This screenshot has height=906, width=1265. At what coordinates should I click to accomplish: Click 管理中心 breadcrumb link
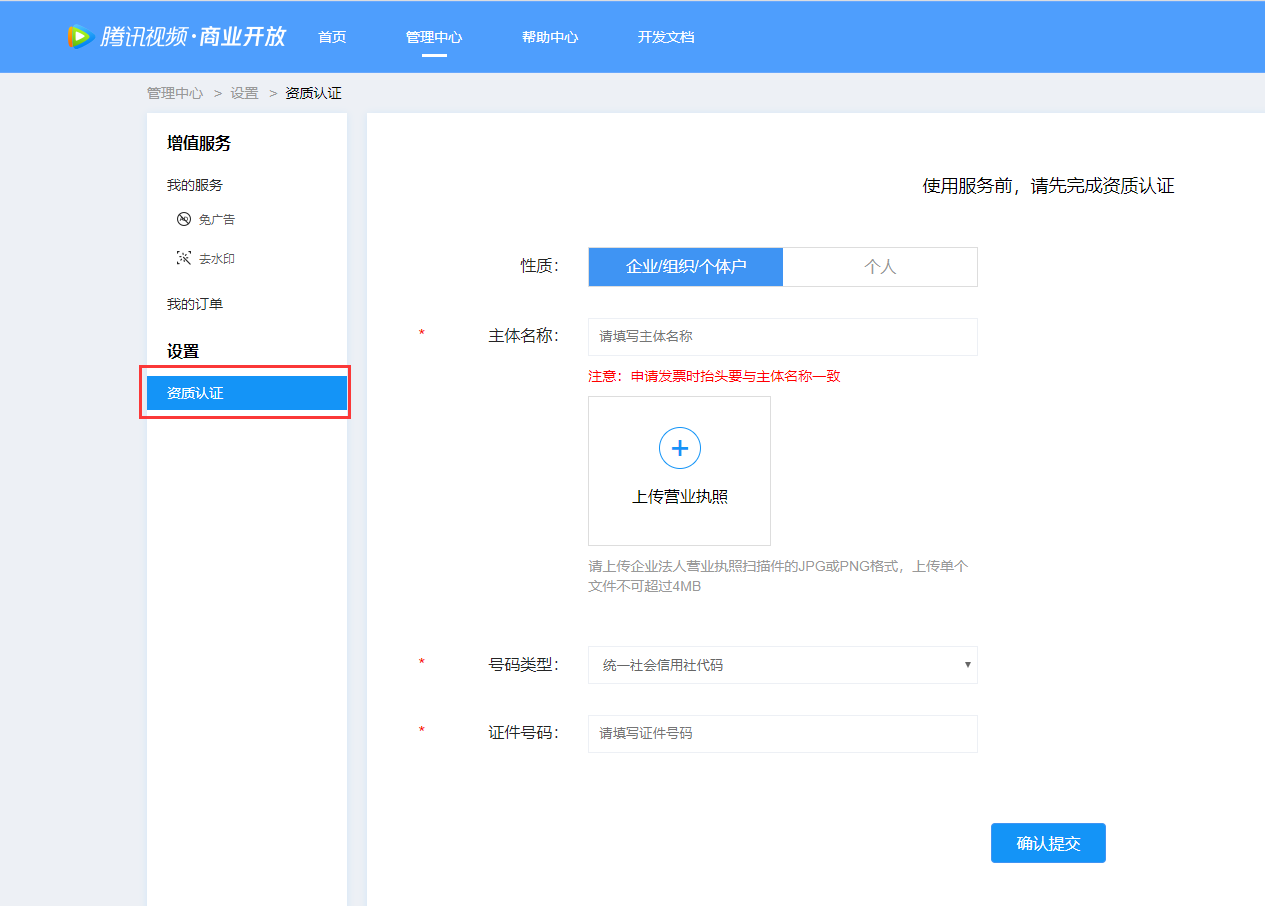point(175,93)
